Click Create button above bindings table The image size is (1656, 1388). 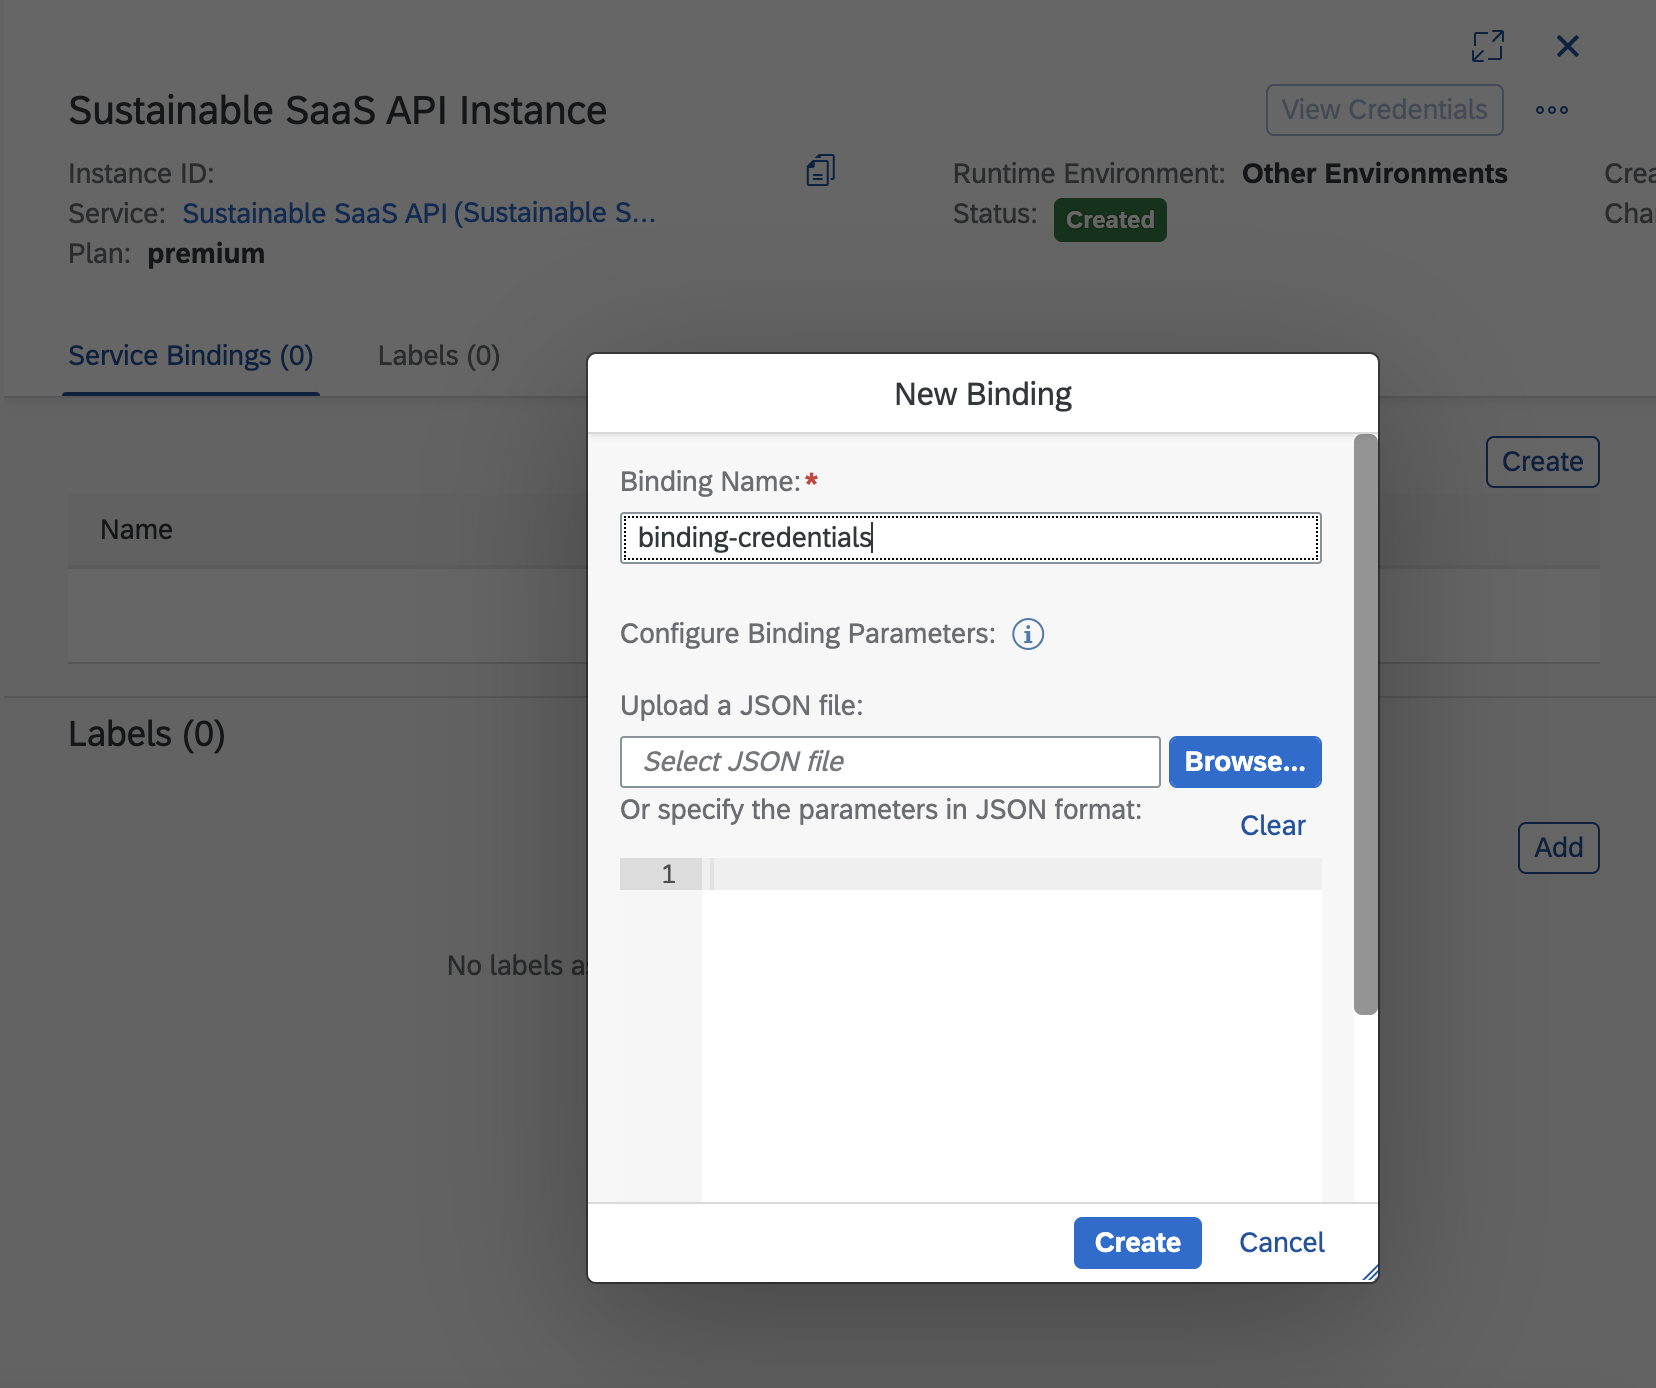pyautogui.click(x=1542, y=462)
